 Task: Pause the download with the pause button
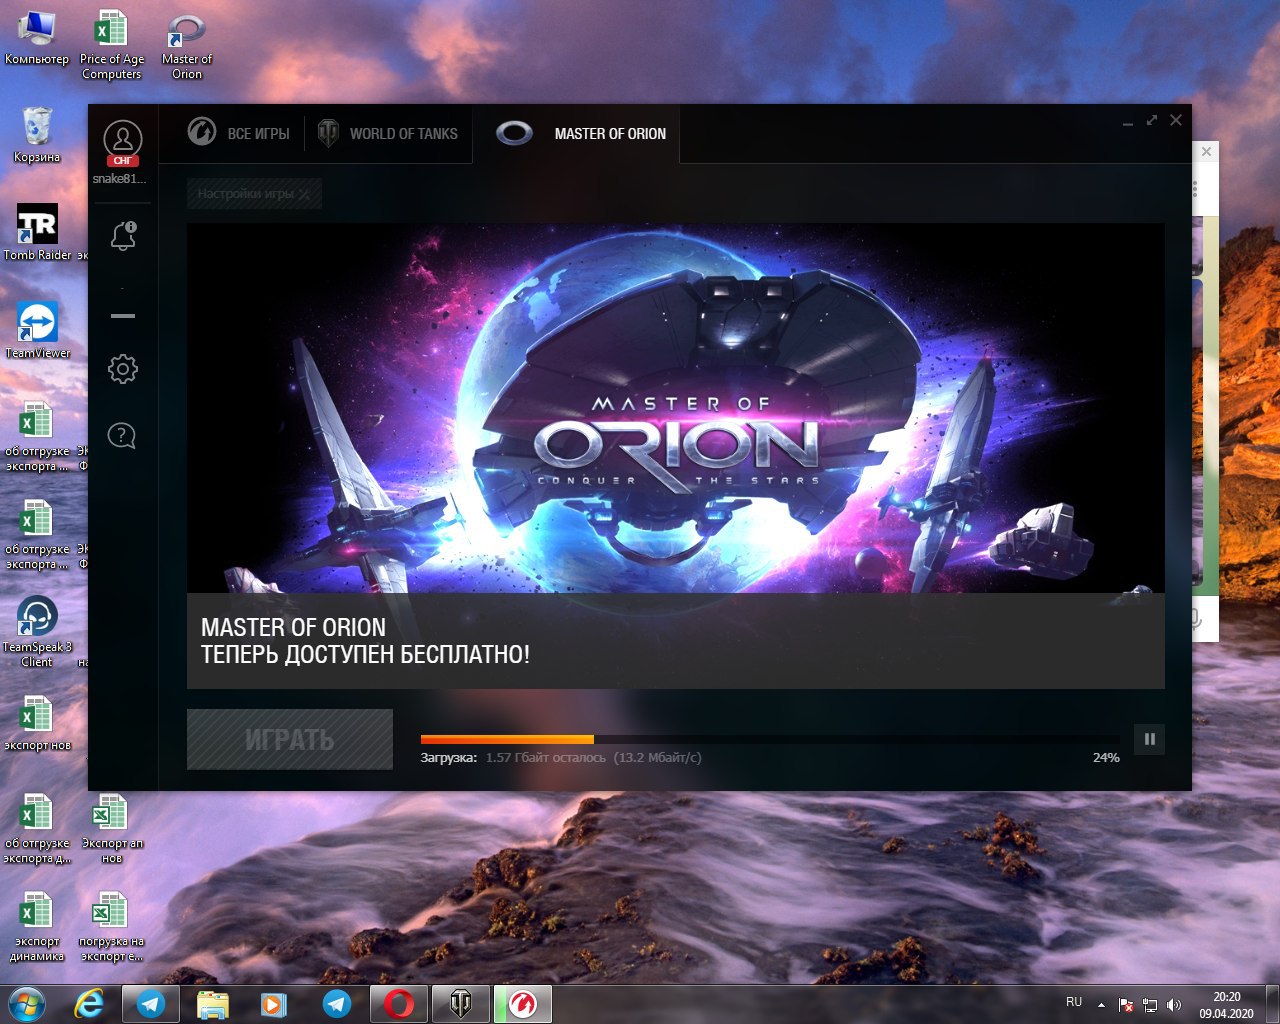tap(1149, 739)
